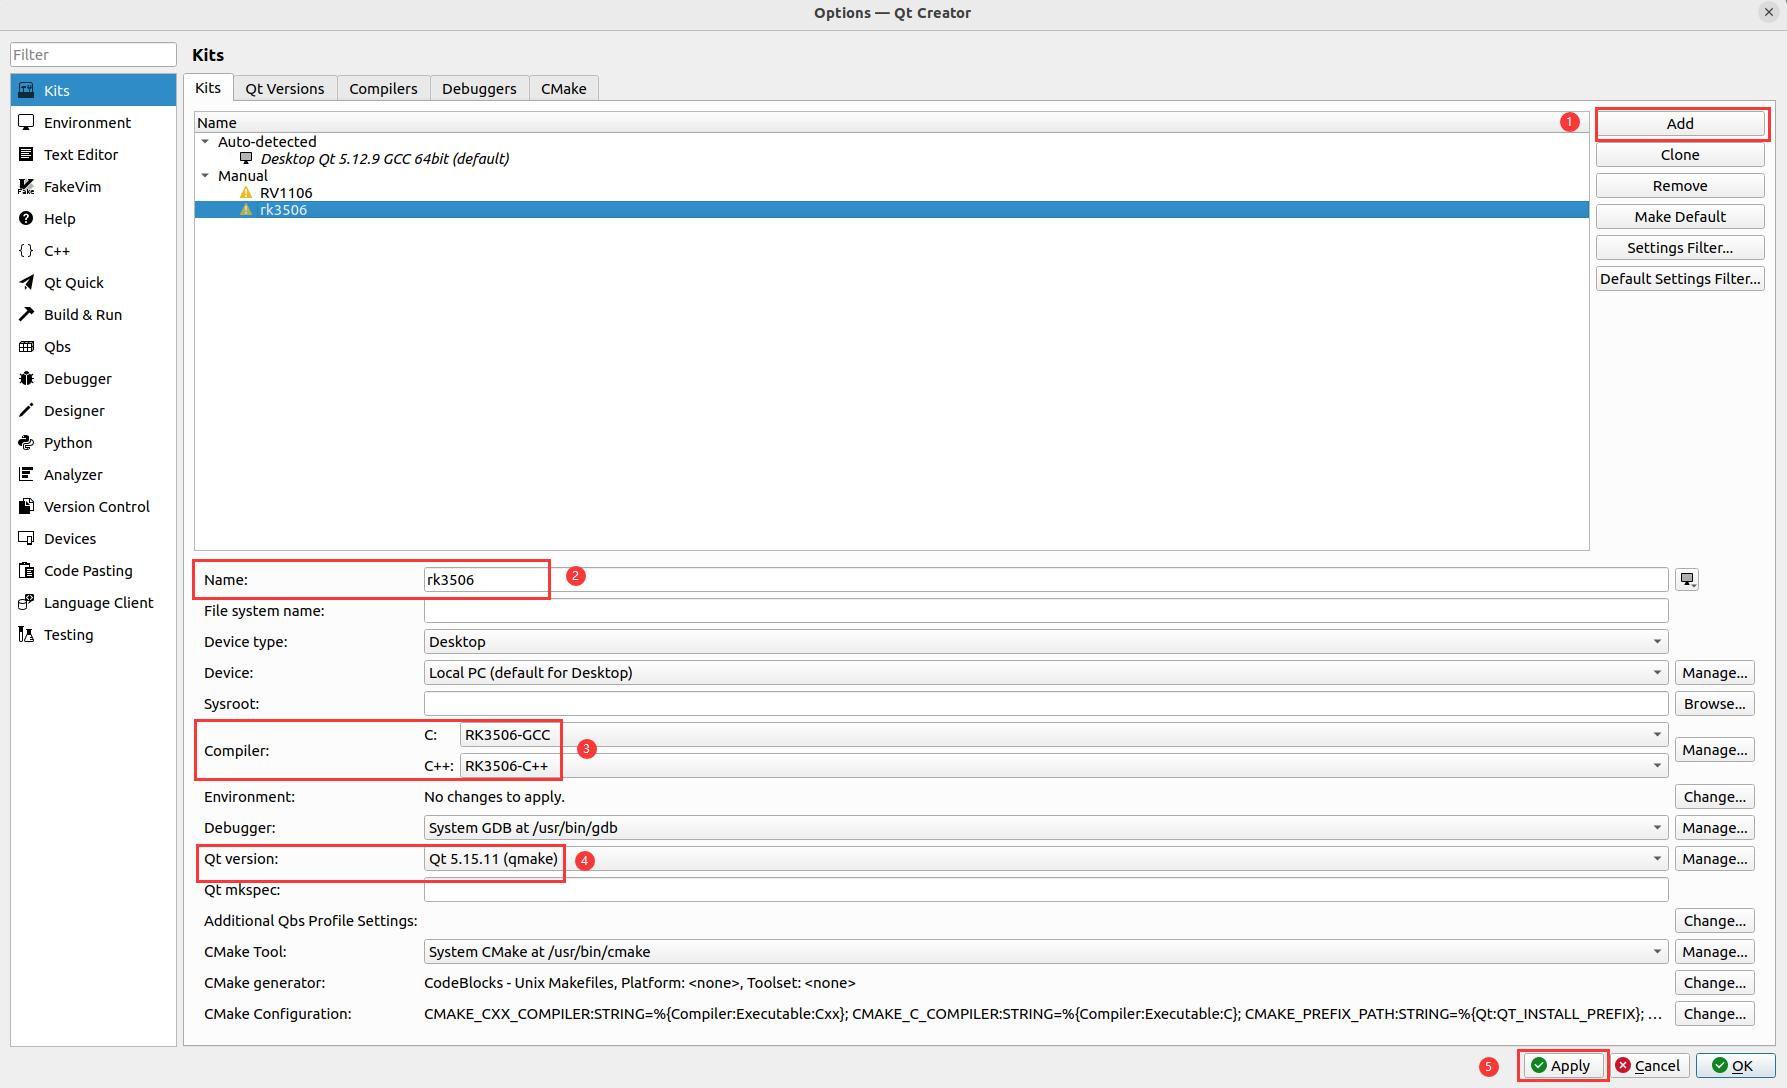Image resolution: width=1787 pixels, height=1088 pixels.
Task: Click the kit icon button beside Name field
Action: click(x=1687, y=580)
